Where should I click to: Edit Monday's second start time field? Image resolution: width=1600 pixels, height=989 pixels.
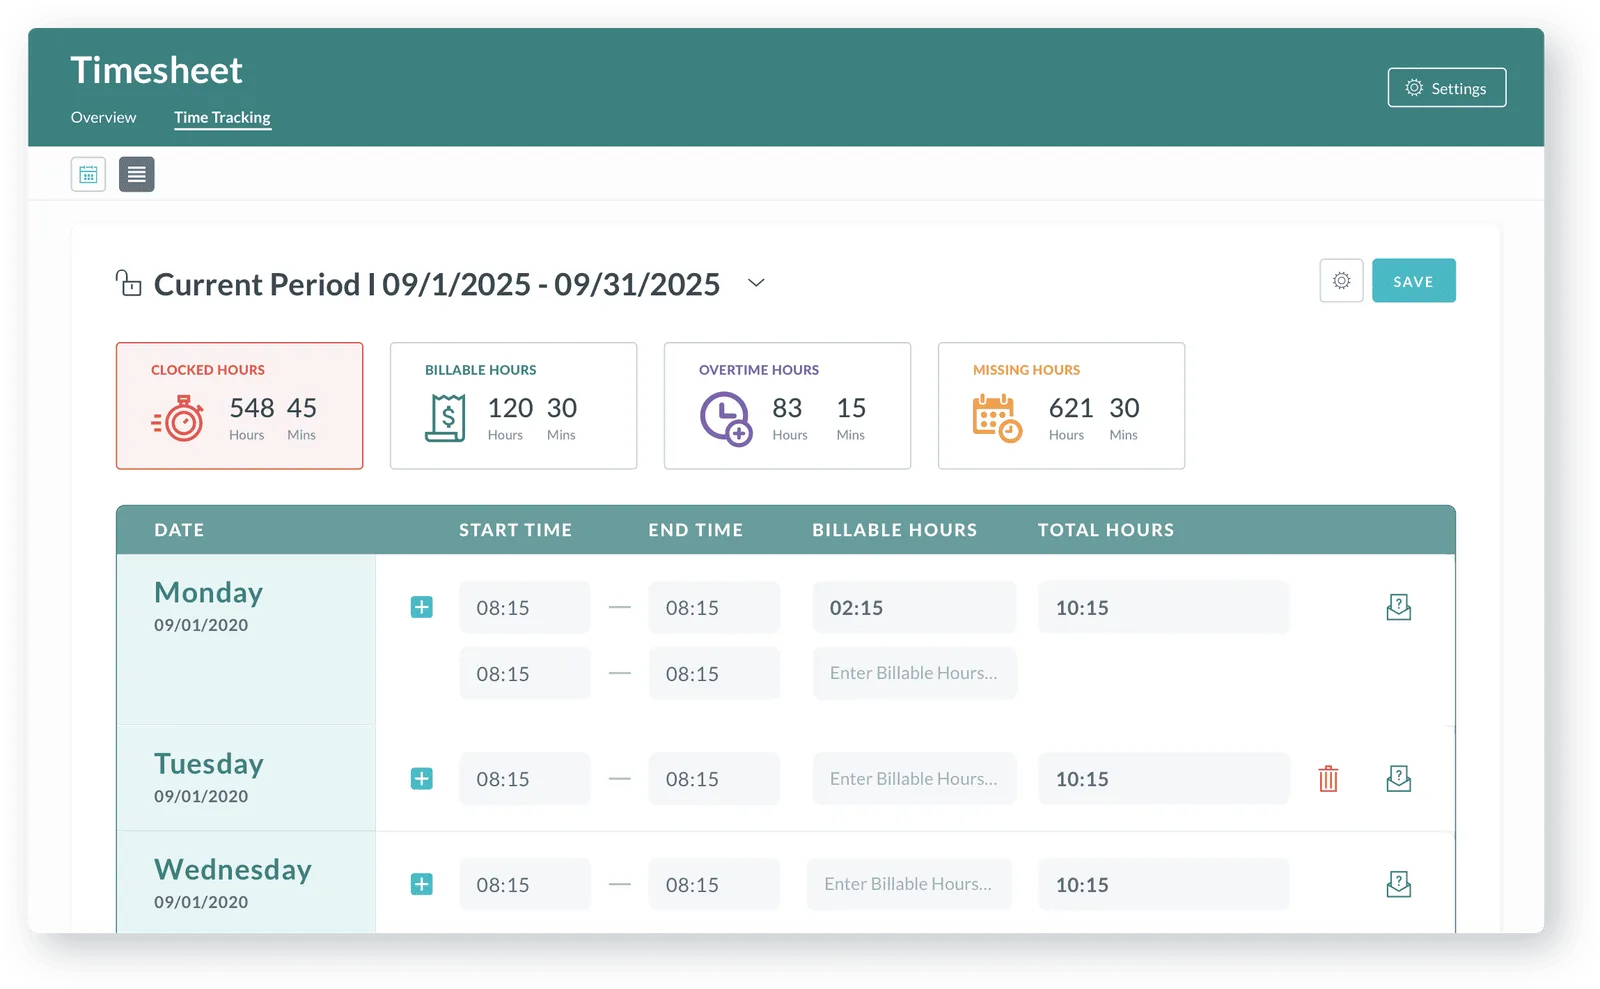tap(525, 673)
